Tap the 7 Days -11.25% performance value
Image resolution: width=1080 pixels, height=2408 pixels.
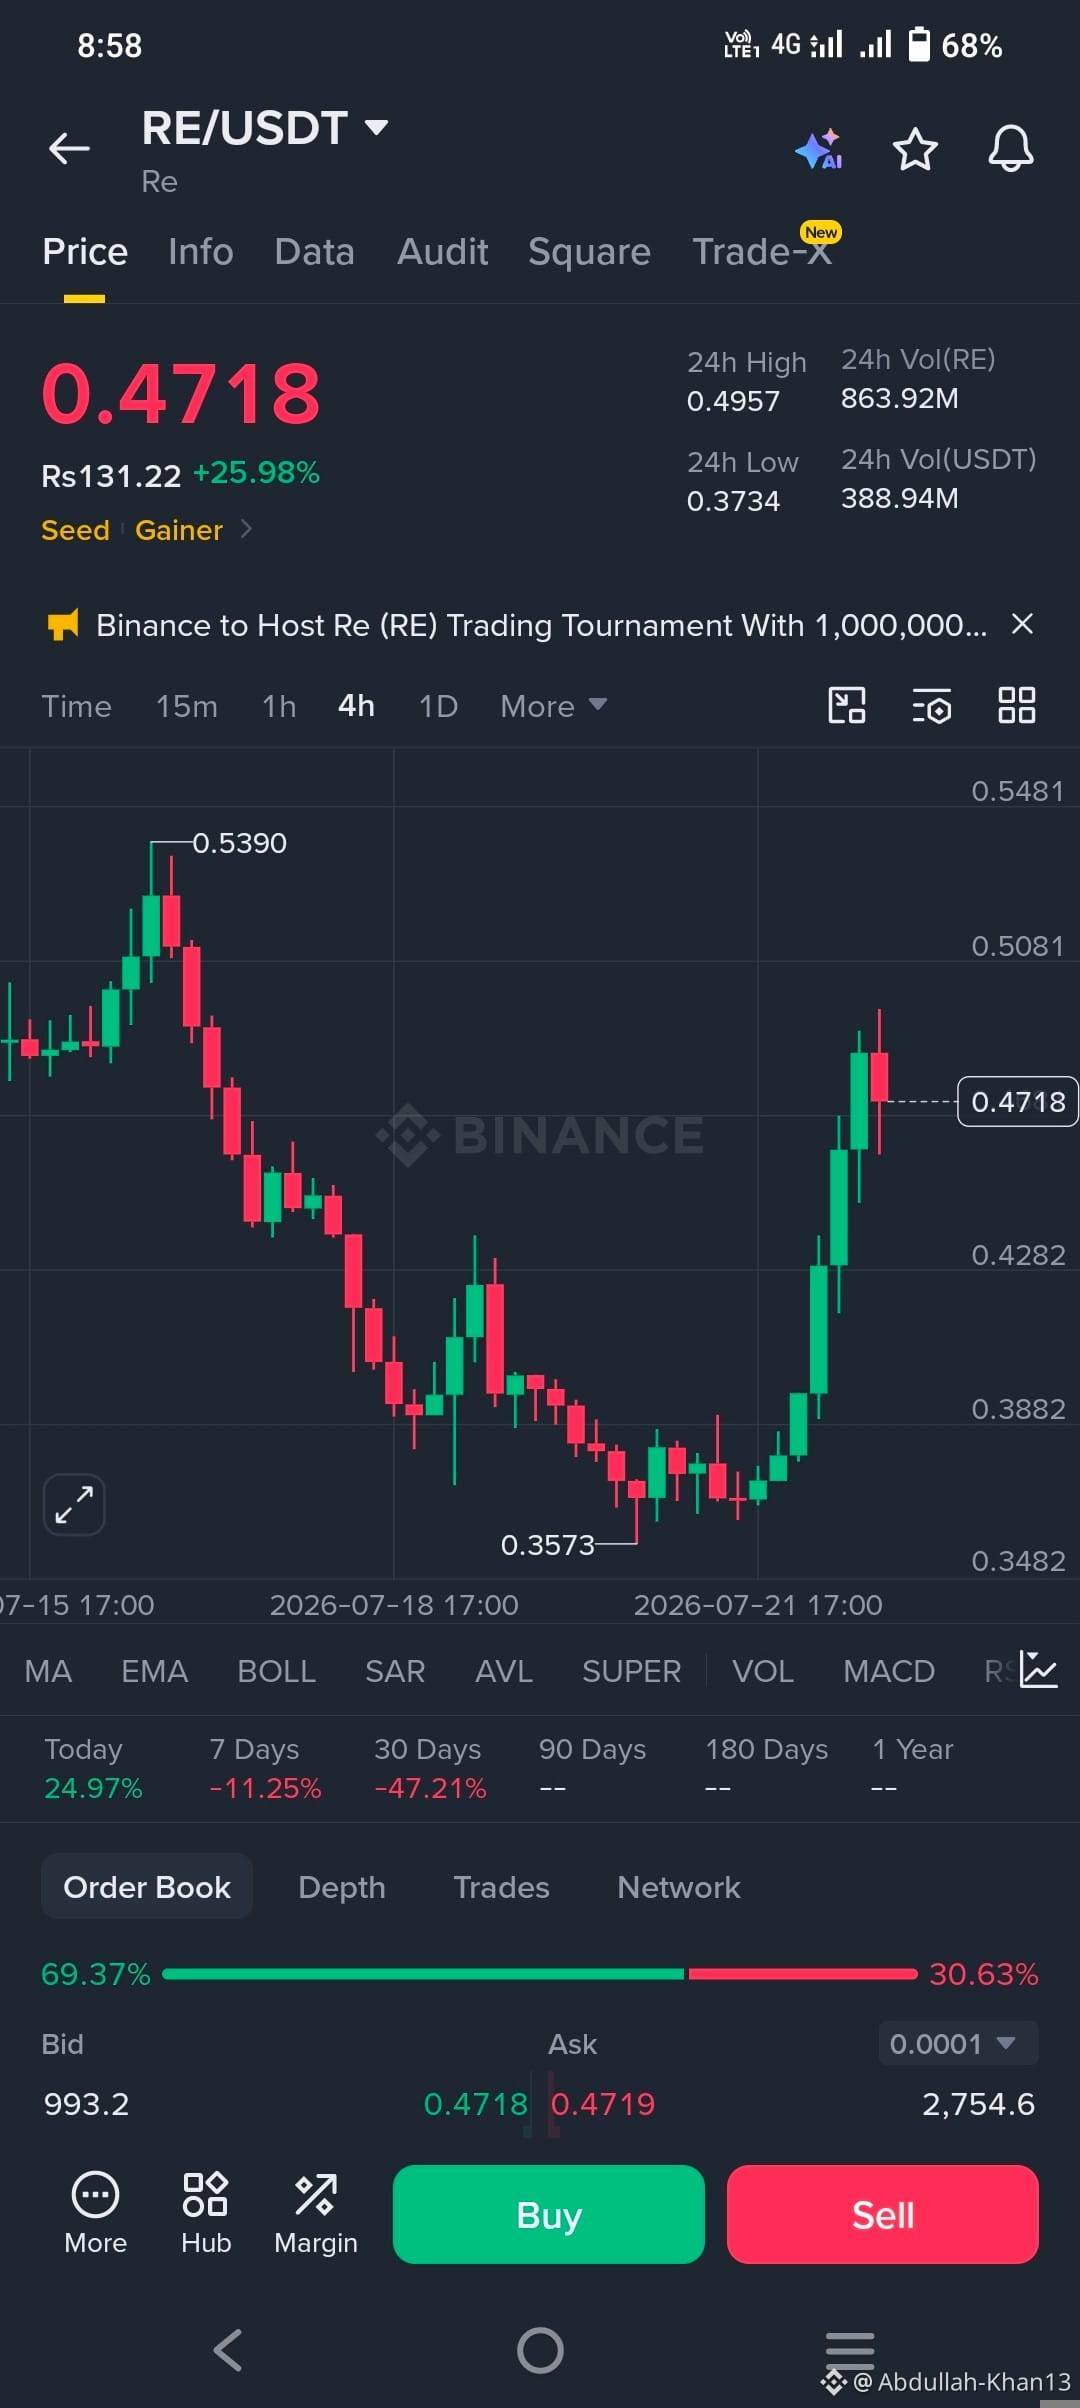coord(265,1788)
